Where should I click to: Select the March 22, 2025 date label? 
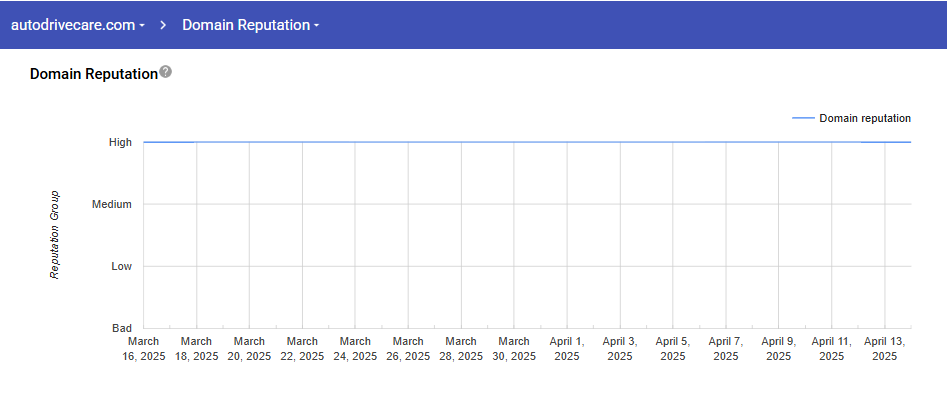tap(302, 349)
